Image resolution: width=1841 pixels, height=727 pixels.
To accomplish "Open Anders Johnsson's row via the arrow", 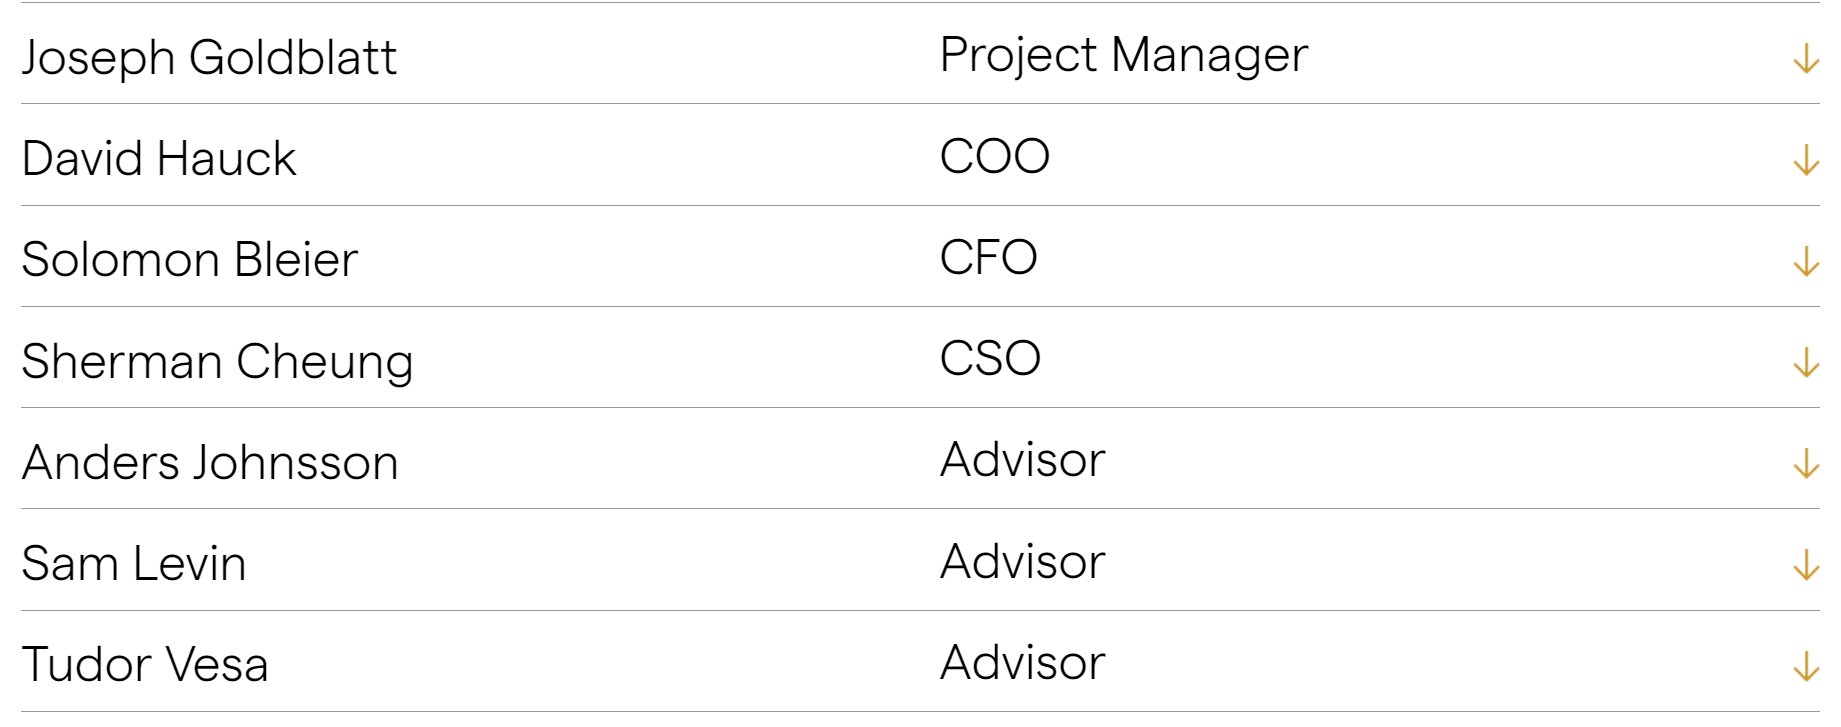I will 1805,463.
